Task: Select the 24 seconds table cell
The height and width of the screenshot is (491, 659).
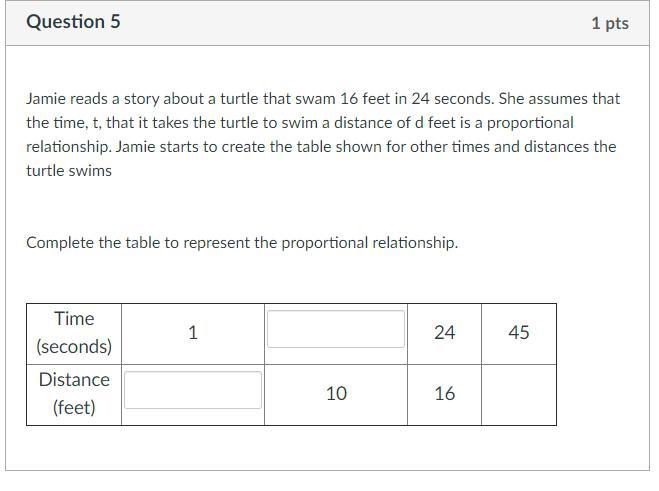Action: pyautogui.click(x=445, y=333)
